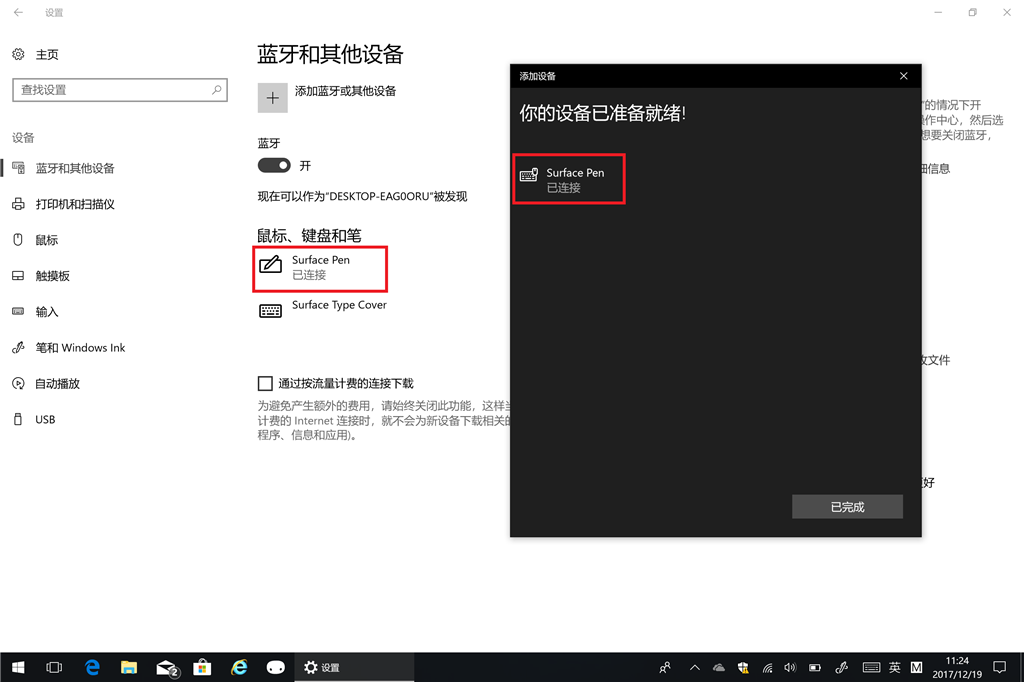This screenshot has width=1024, height=682.
Task: Open the Action Center notification icon
Action: (x=999, y=667)
